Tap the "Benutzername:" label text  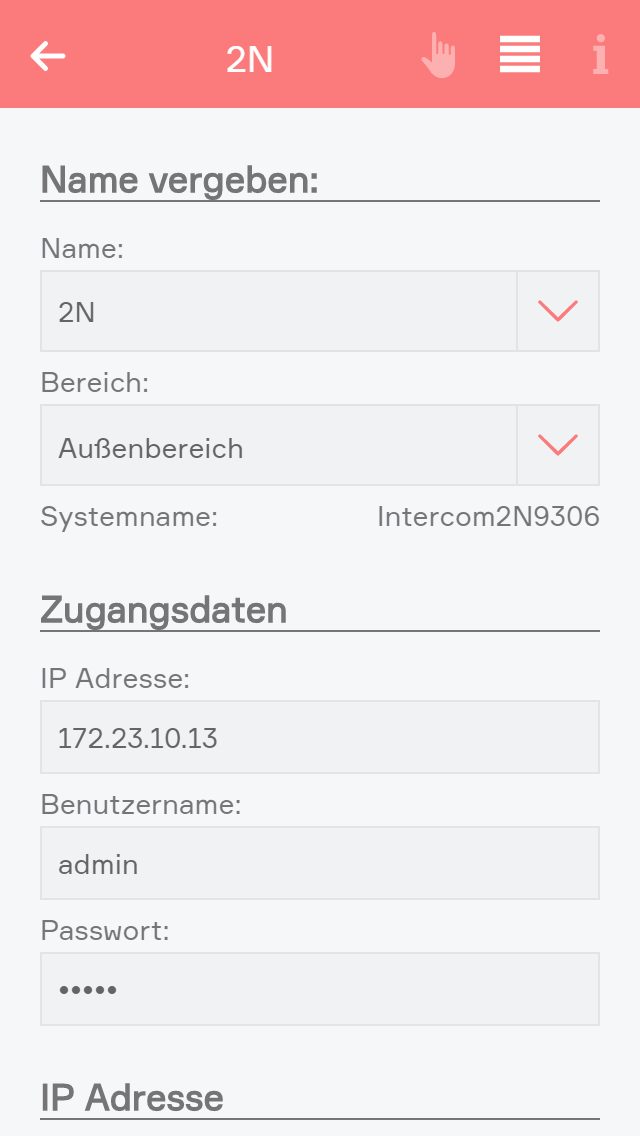(141, 804)
